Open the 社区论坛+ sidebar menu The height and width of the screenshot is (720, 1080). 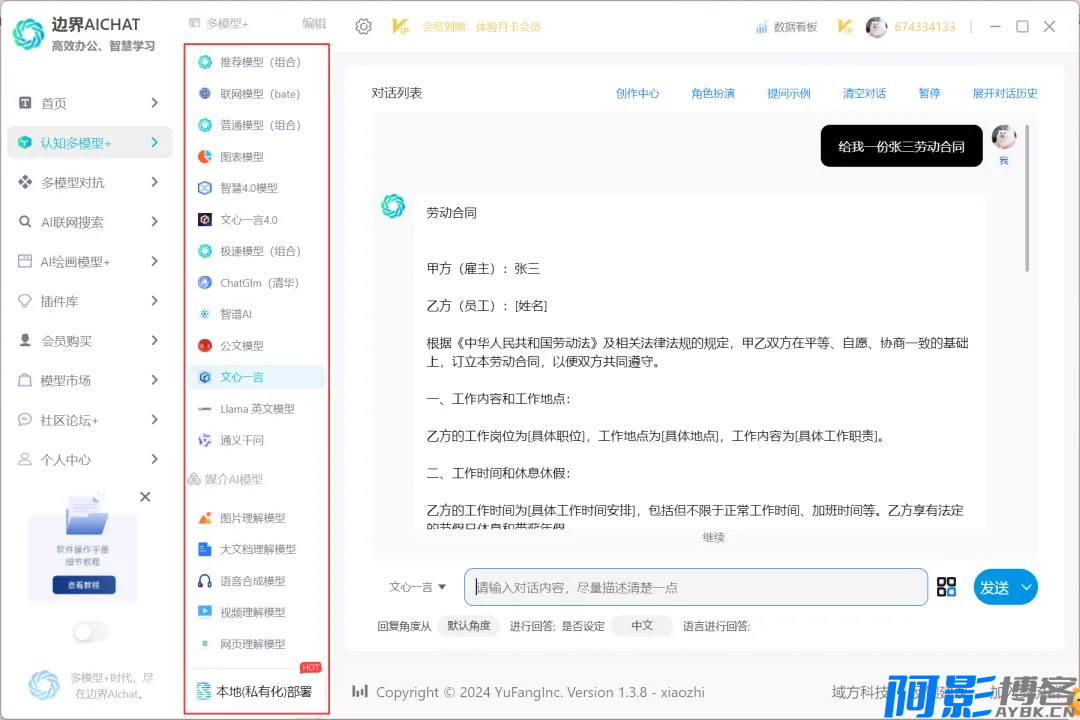90,420
